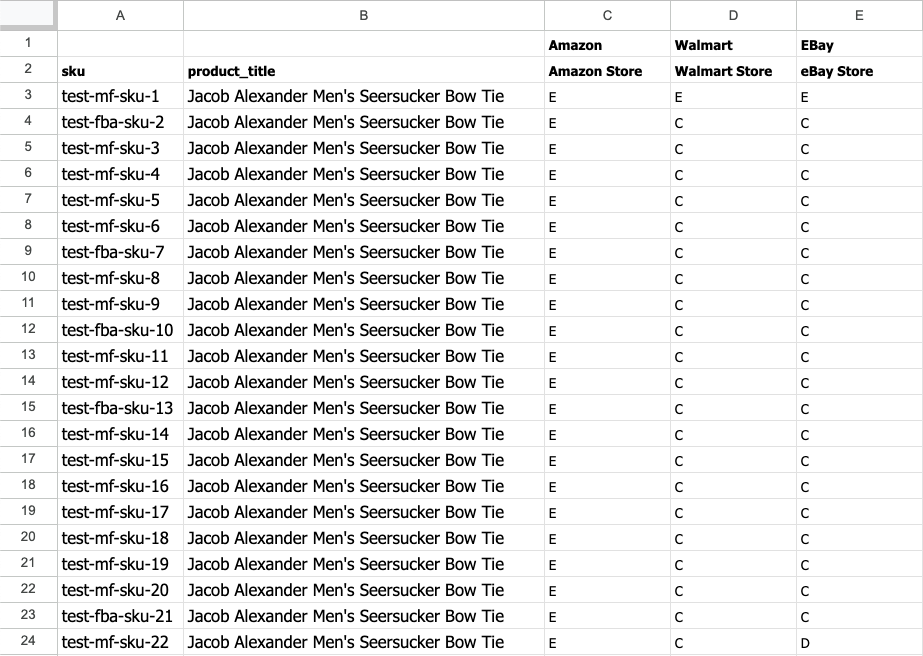
Task: Select row 15 header
Action: (28, 407)
